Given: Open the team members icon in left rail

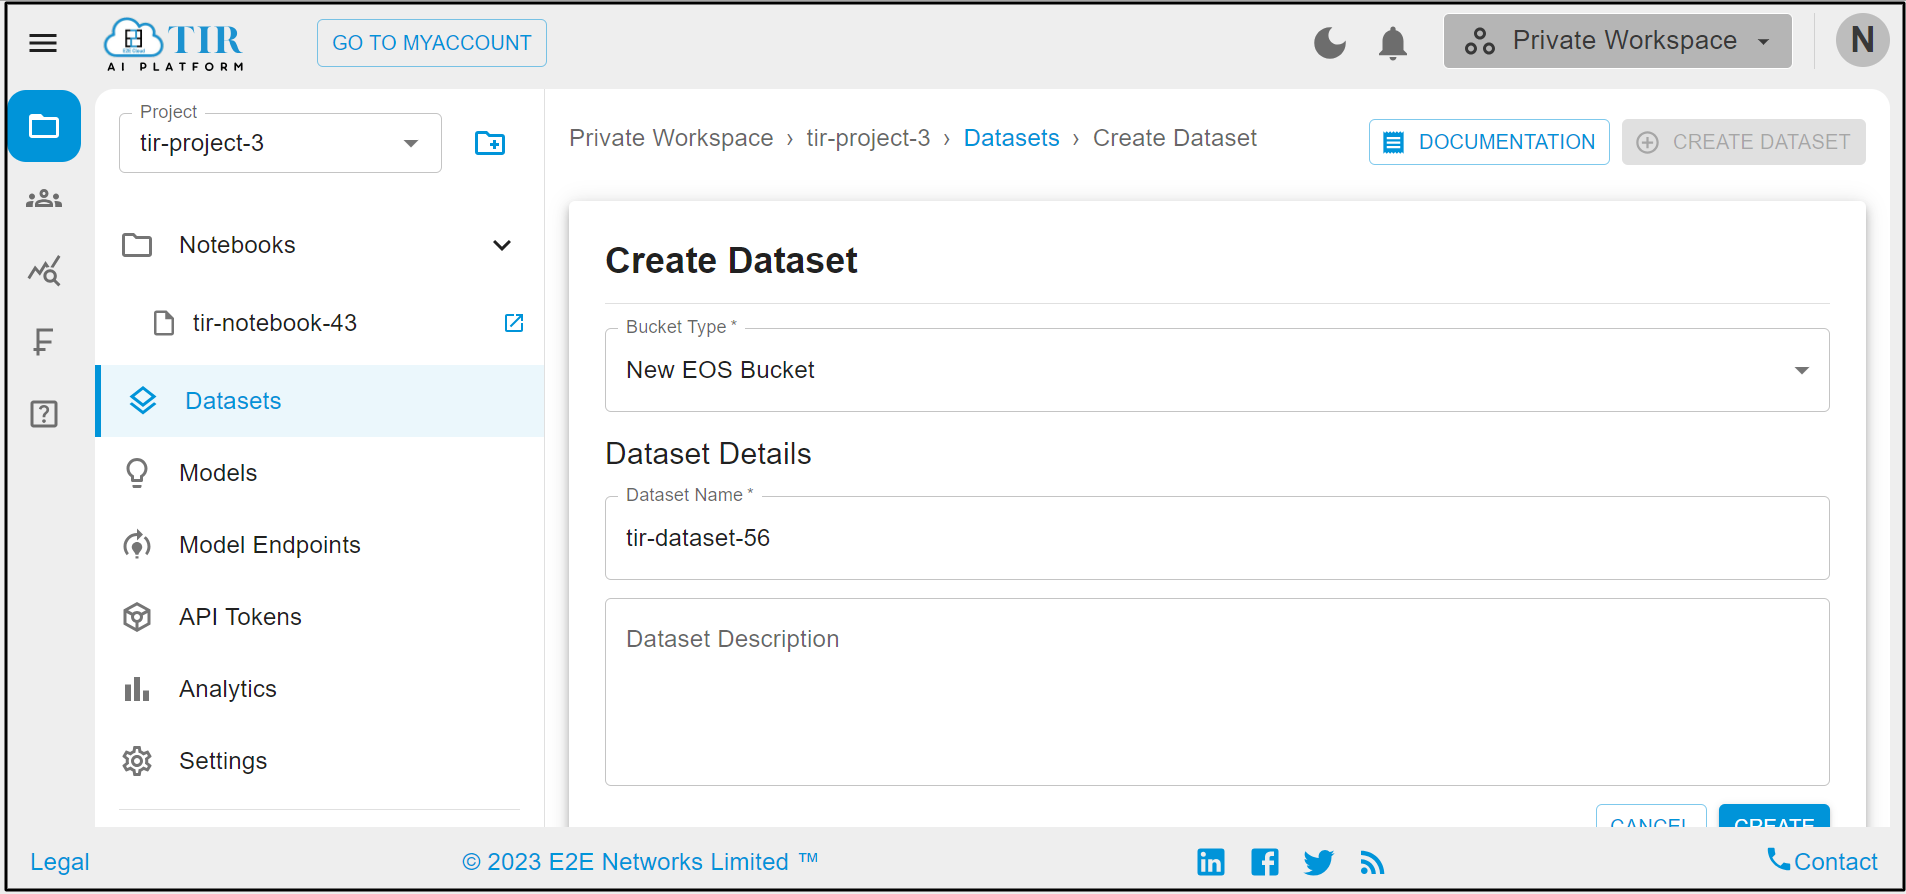Looking at the screenshot, I should [44, 199].
